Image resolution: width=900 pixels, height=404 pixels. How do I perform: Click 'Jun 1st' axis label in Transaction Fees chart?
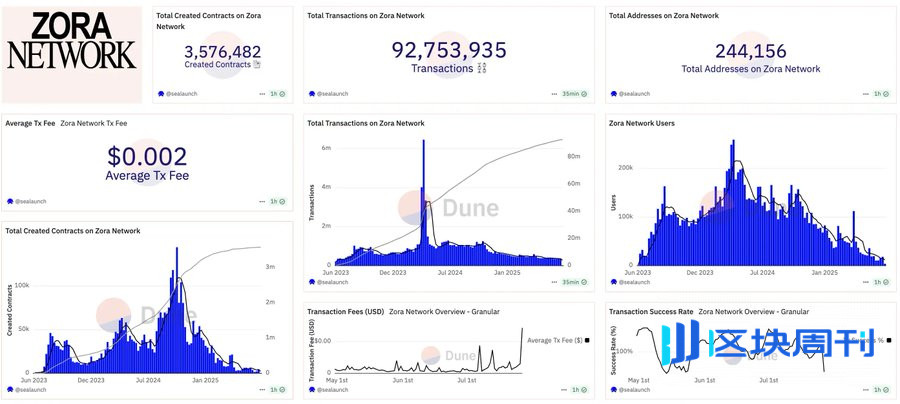click(x=405, y=380)
